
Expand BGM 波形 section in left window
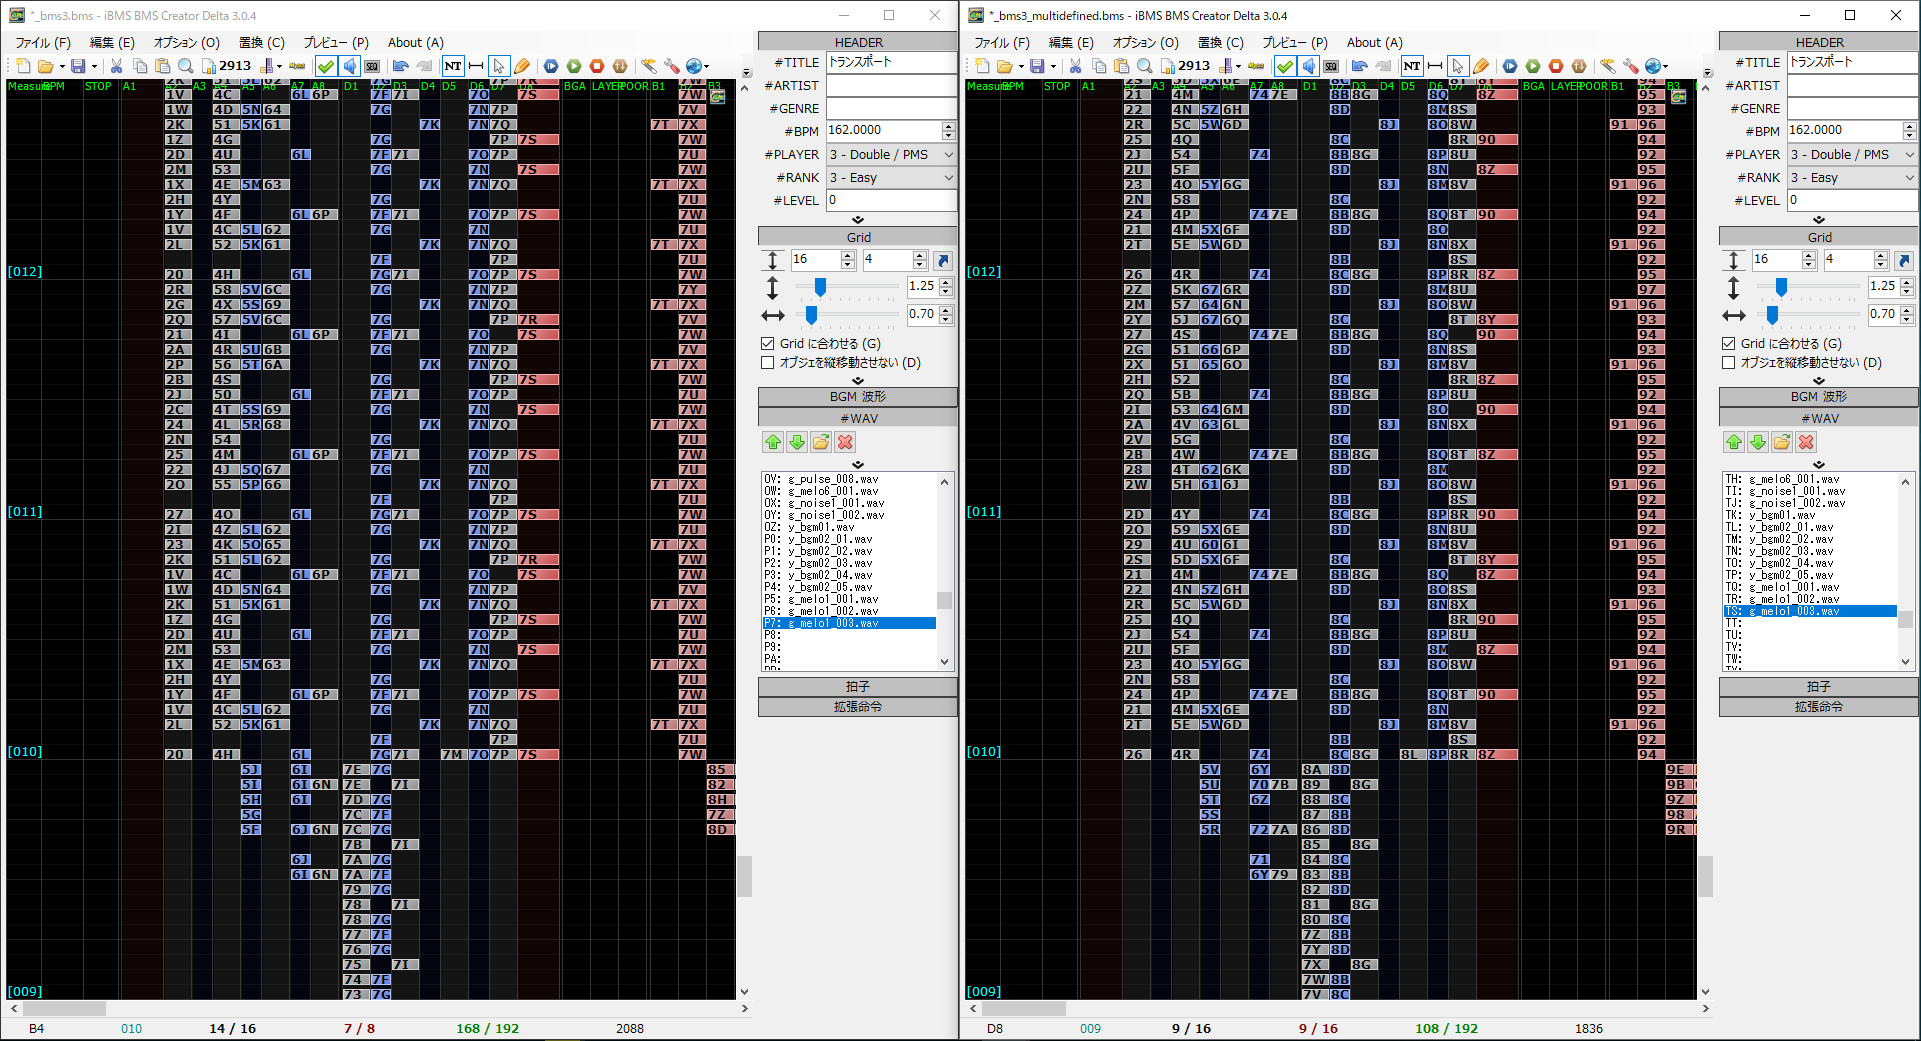[x=858, y=397]
